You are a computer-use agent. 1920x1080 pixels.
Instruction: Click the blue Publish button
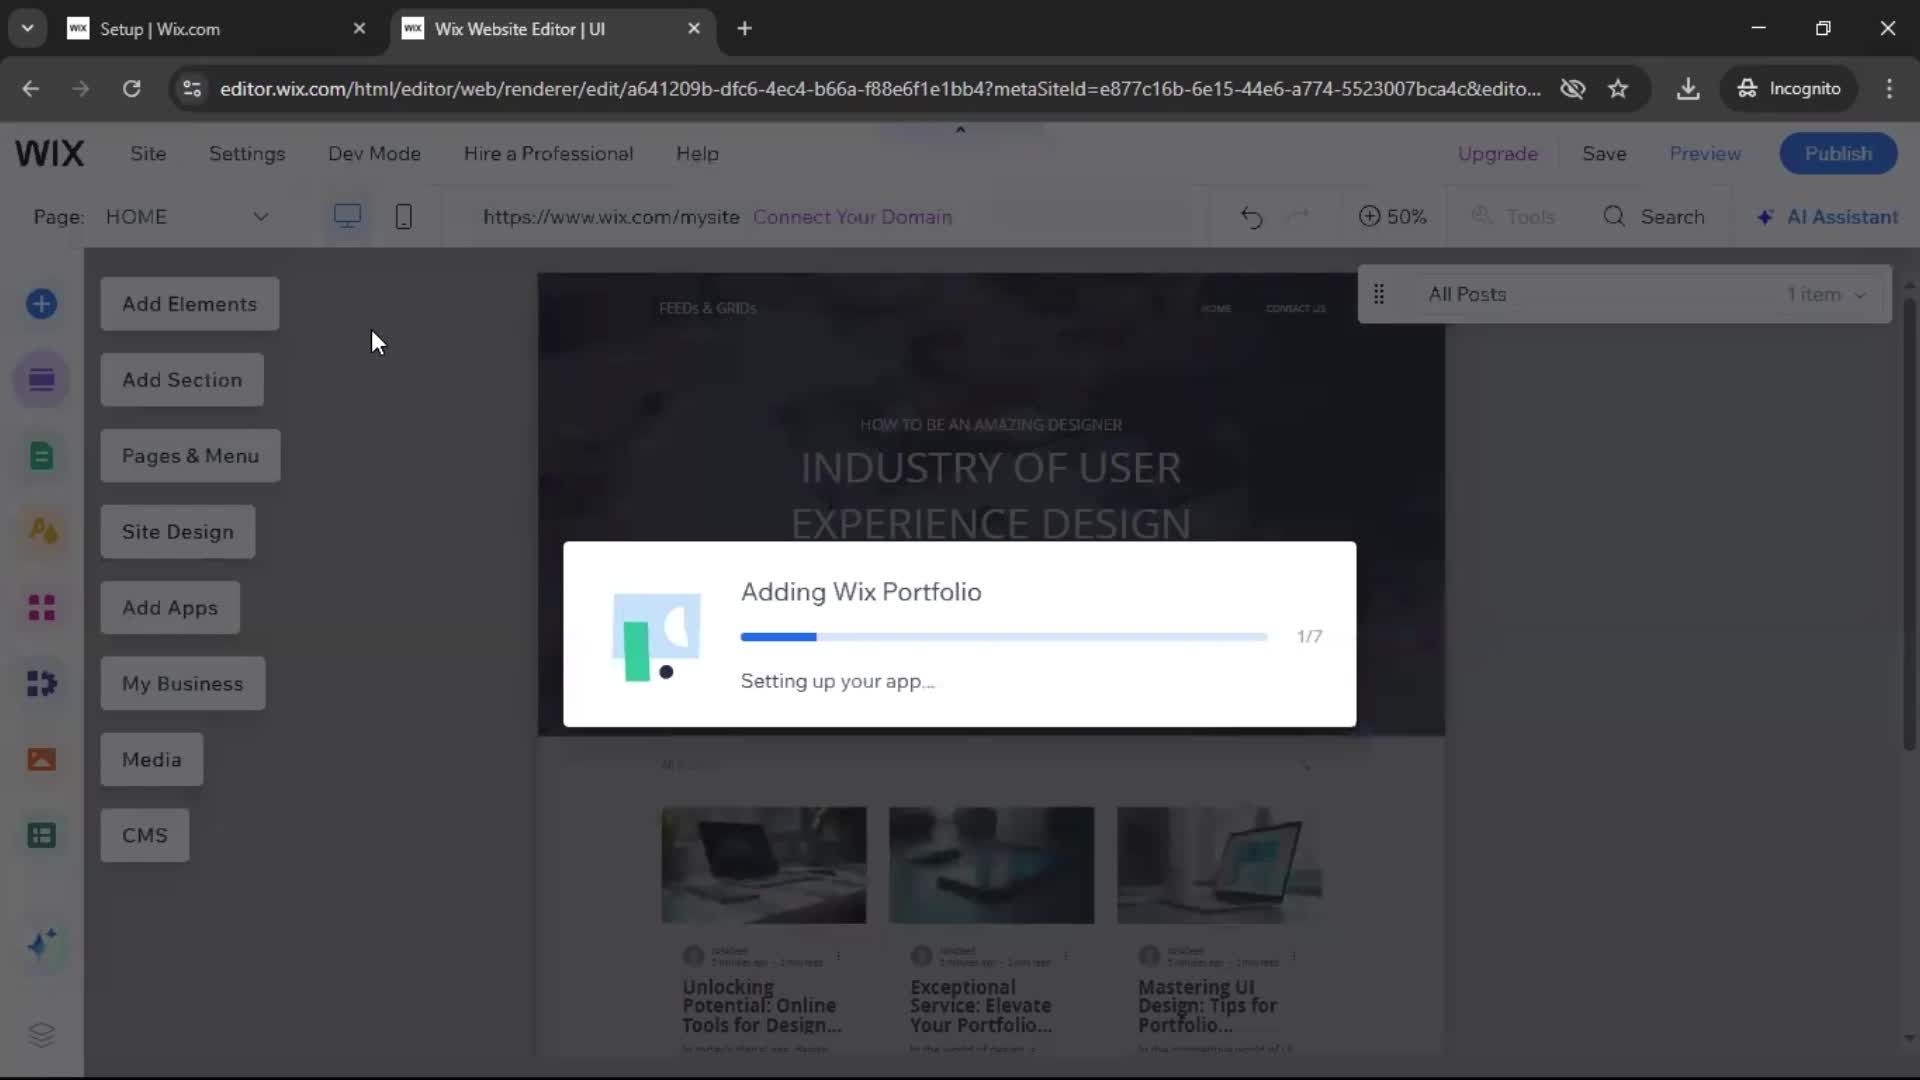click(1838, 153)
